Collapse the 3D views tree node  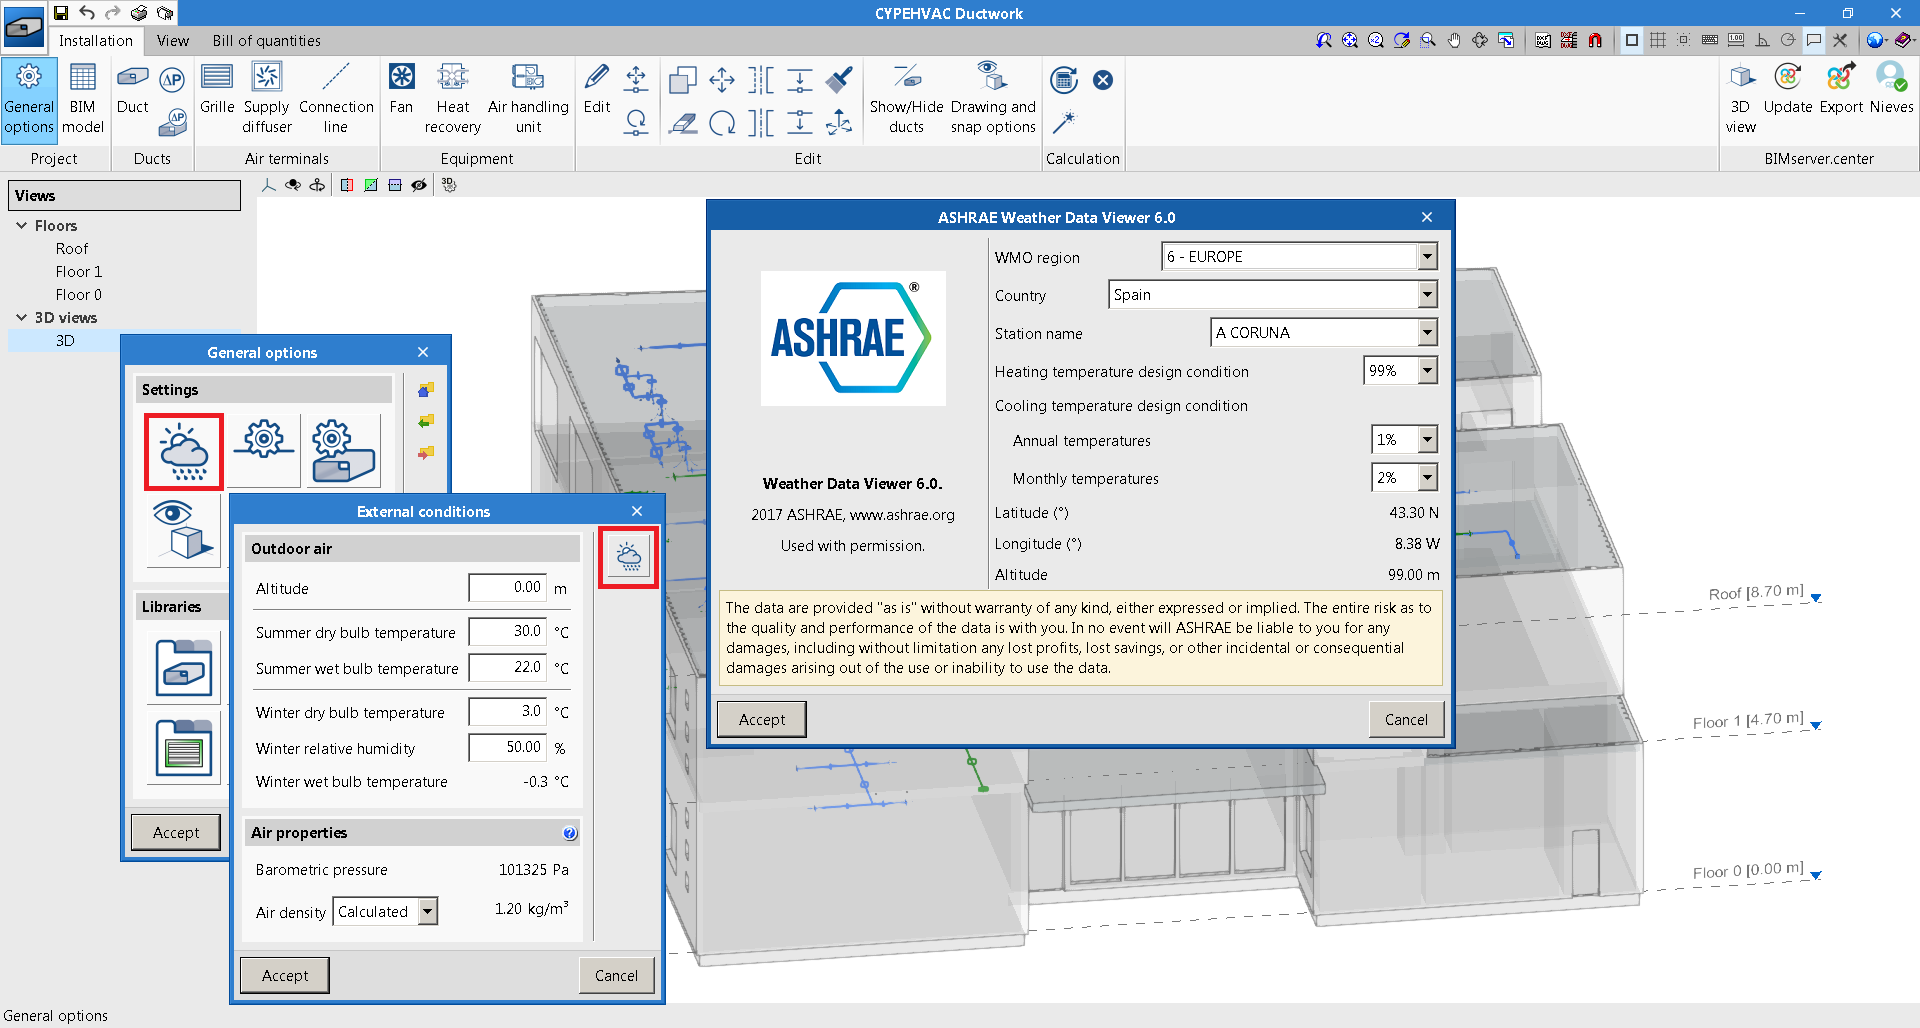tap(21, 318)
